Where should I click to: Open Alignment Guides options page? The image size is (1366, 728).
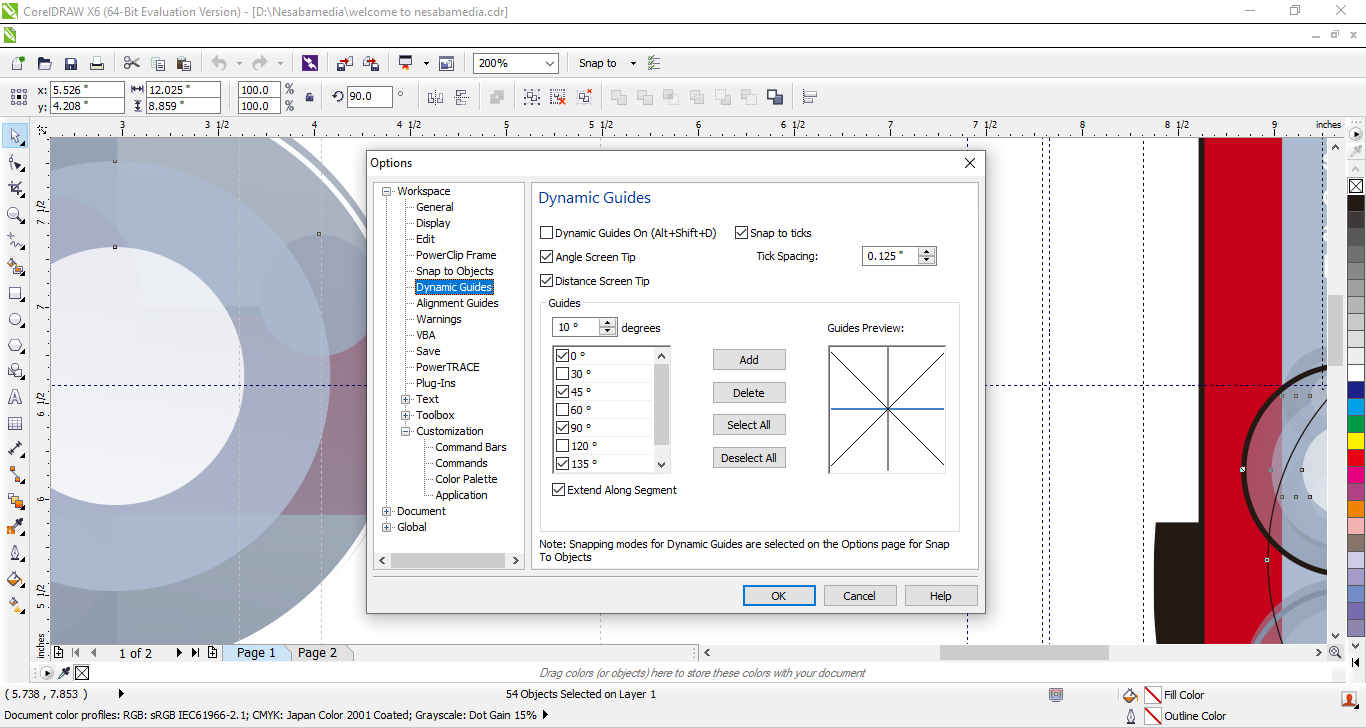tap(457, 303)
